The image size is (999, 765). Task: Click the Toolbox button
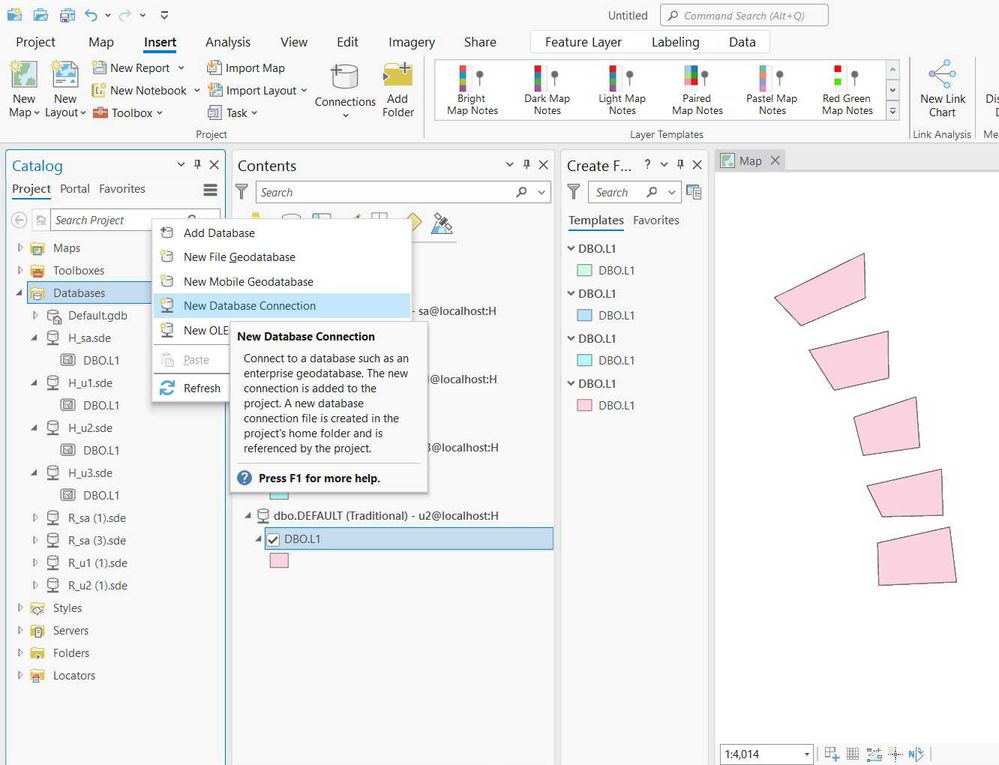(x=123, y=113)
